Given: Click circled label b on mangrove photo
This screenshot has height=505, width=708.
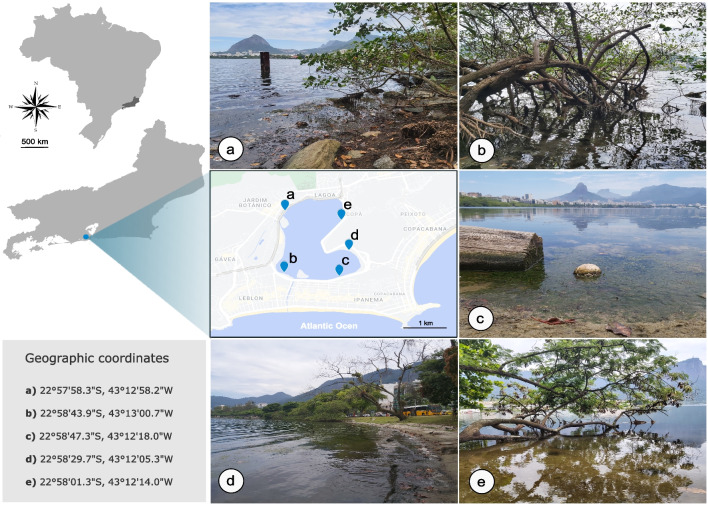Looking at the screenshot, I should tap(481, 150).
